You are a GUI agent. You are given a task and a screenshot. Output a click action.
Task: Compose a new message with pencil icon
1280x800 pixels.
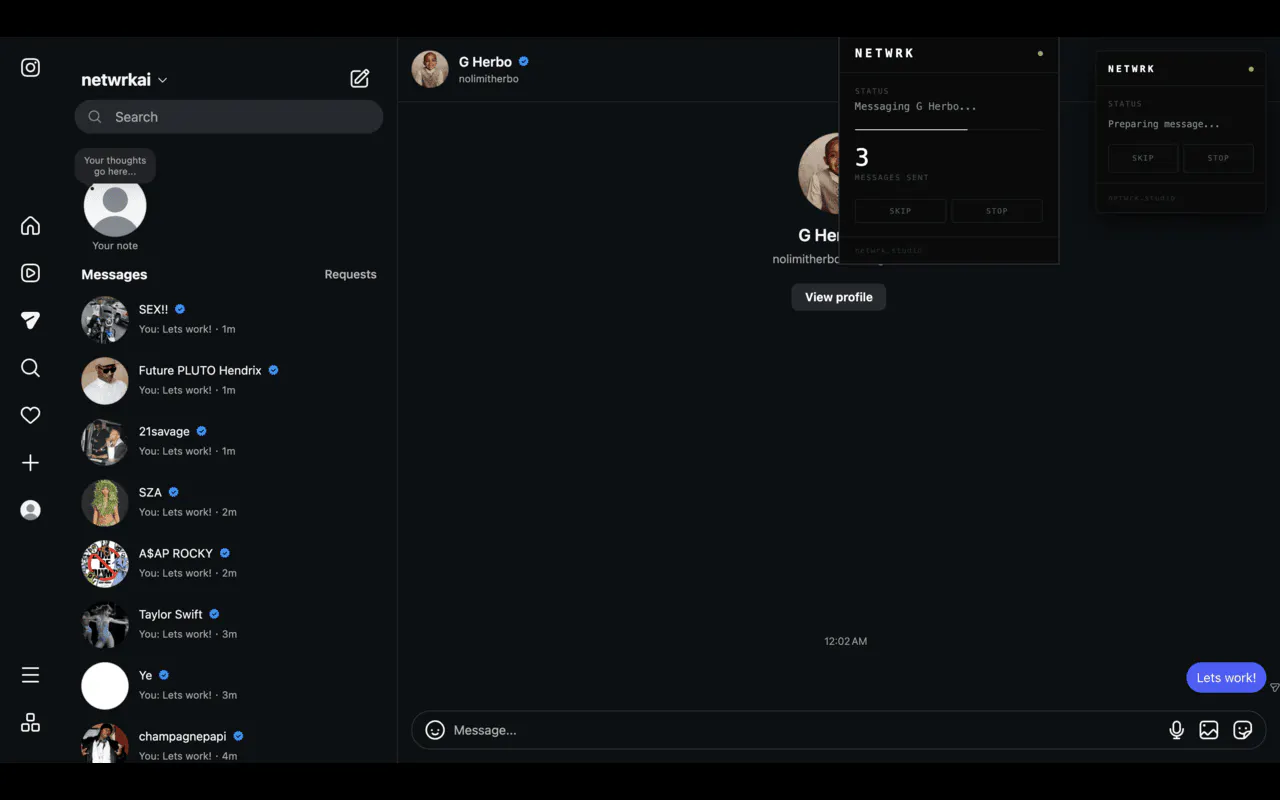click(360, 79)
